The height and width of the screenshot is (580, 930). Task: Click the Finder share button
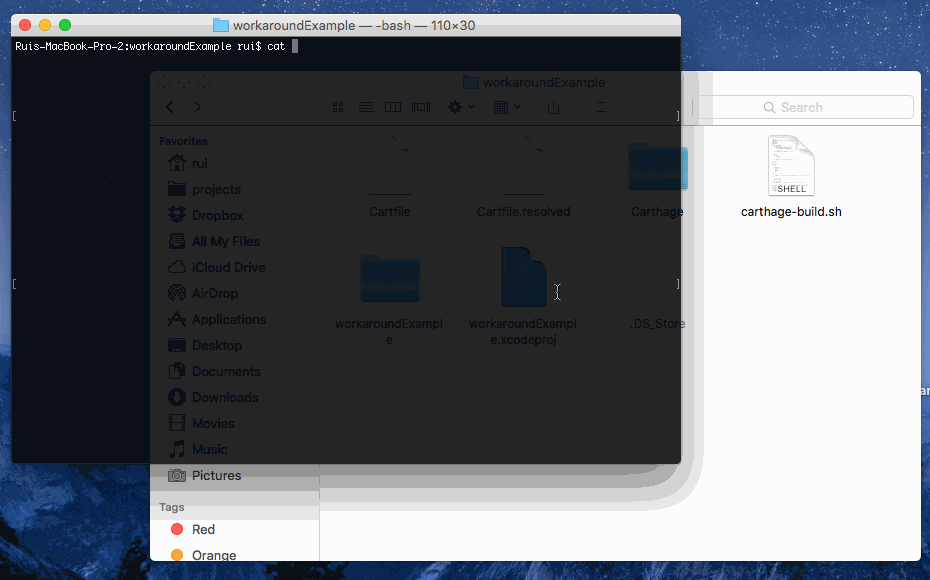(553, 107)
